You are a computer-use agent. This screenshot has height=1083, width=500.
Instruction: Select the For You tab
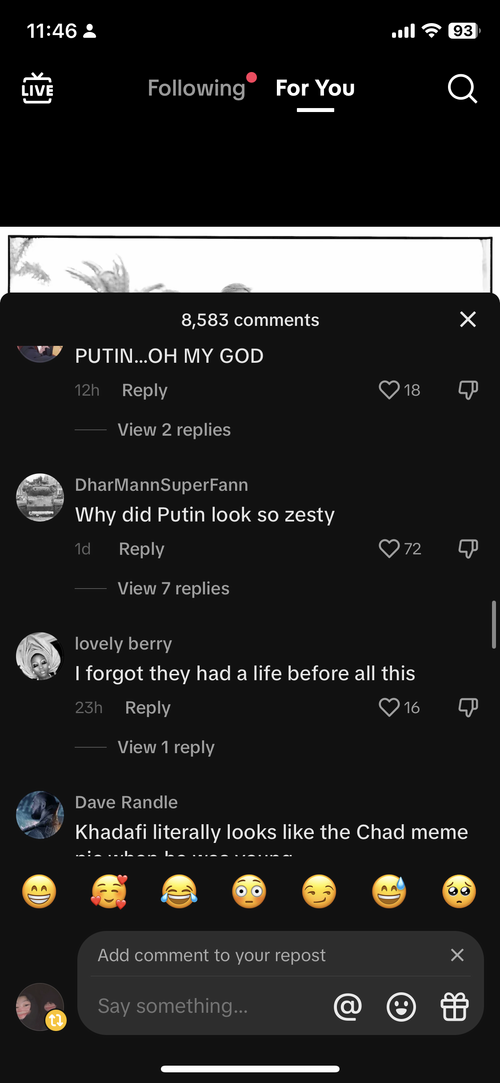click(315, 88)
